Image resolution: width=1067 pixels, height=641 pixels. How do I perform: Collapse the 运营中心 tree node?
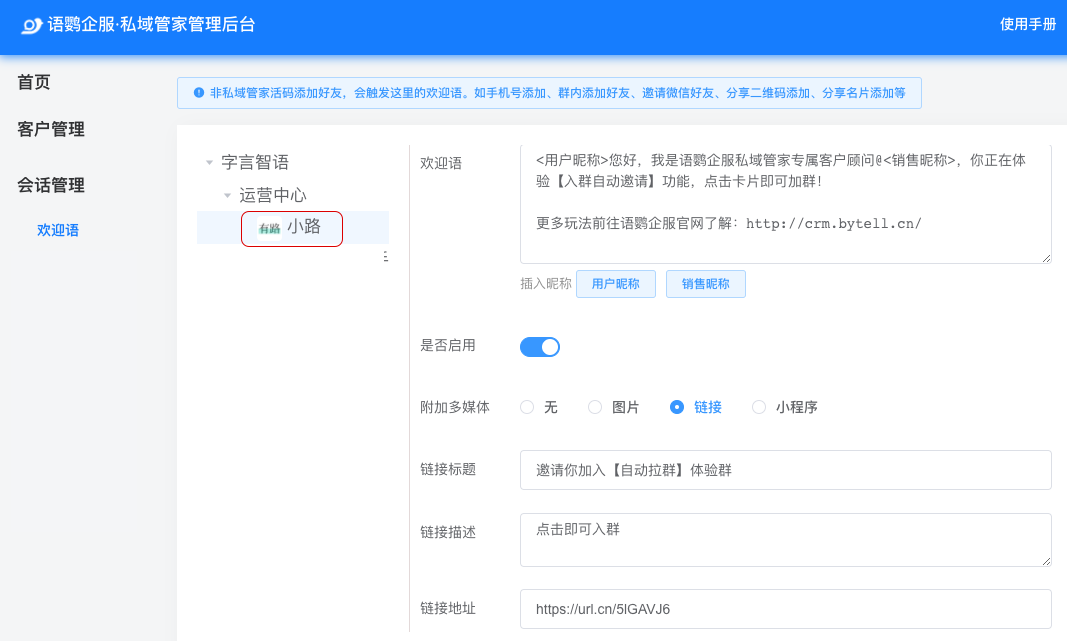click(227, 195)
